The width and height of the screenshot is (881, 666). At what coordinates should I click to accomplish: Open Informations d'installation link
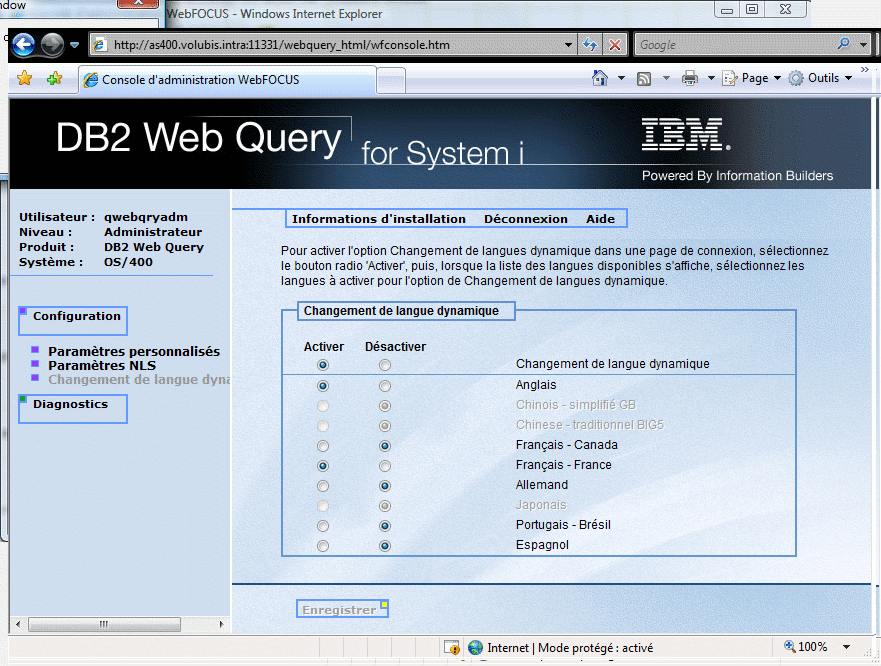click(379, 219)
